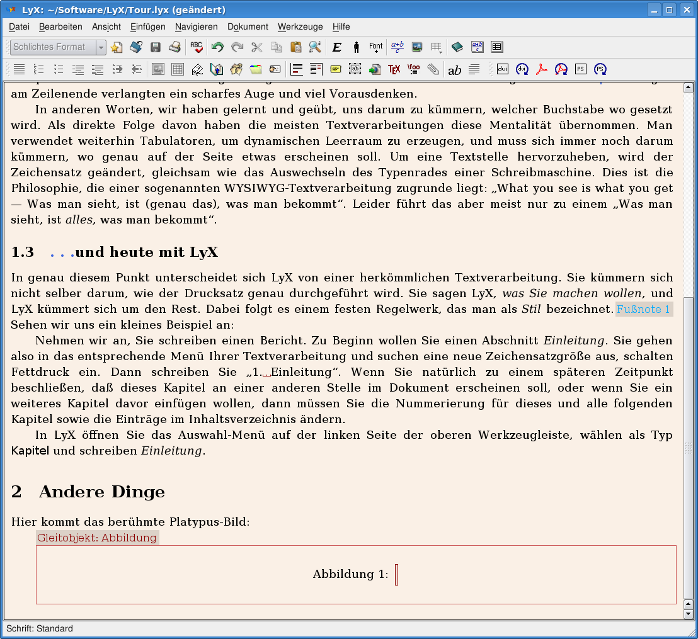Insert a graphic with the picture icon
The width and height of the screenshot is (698, 639).
click(417, 47)
